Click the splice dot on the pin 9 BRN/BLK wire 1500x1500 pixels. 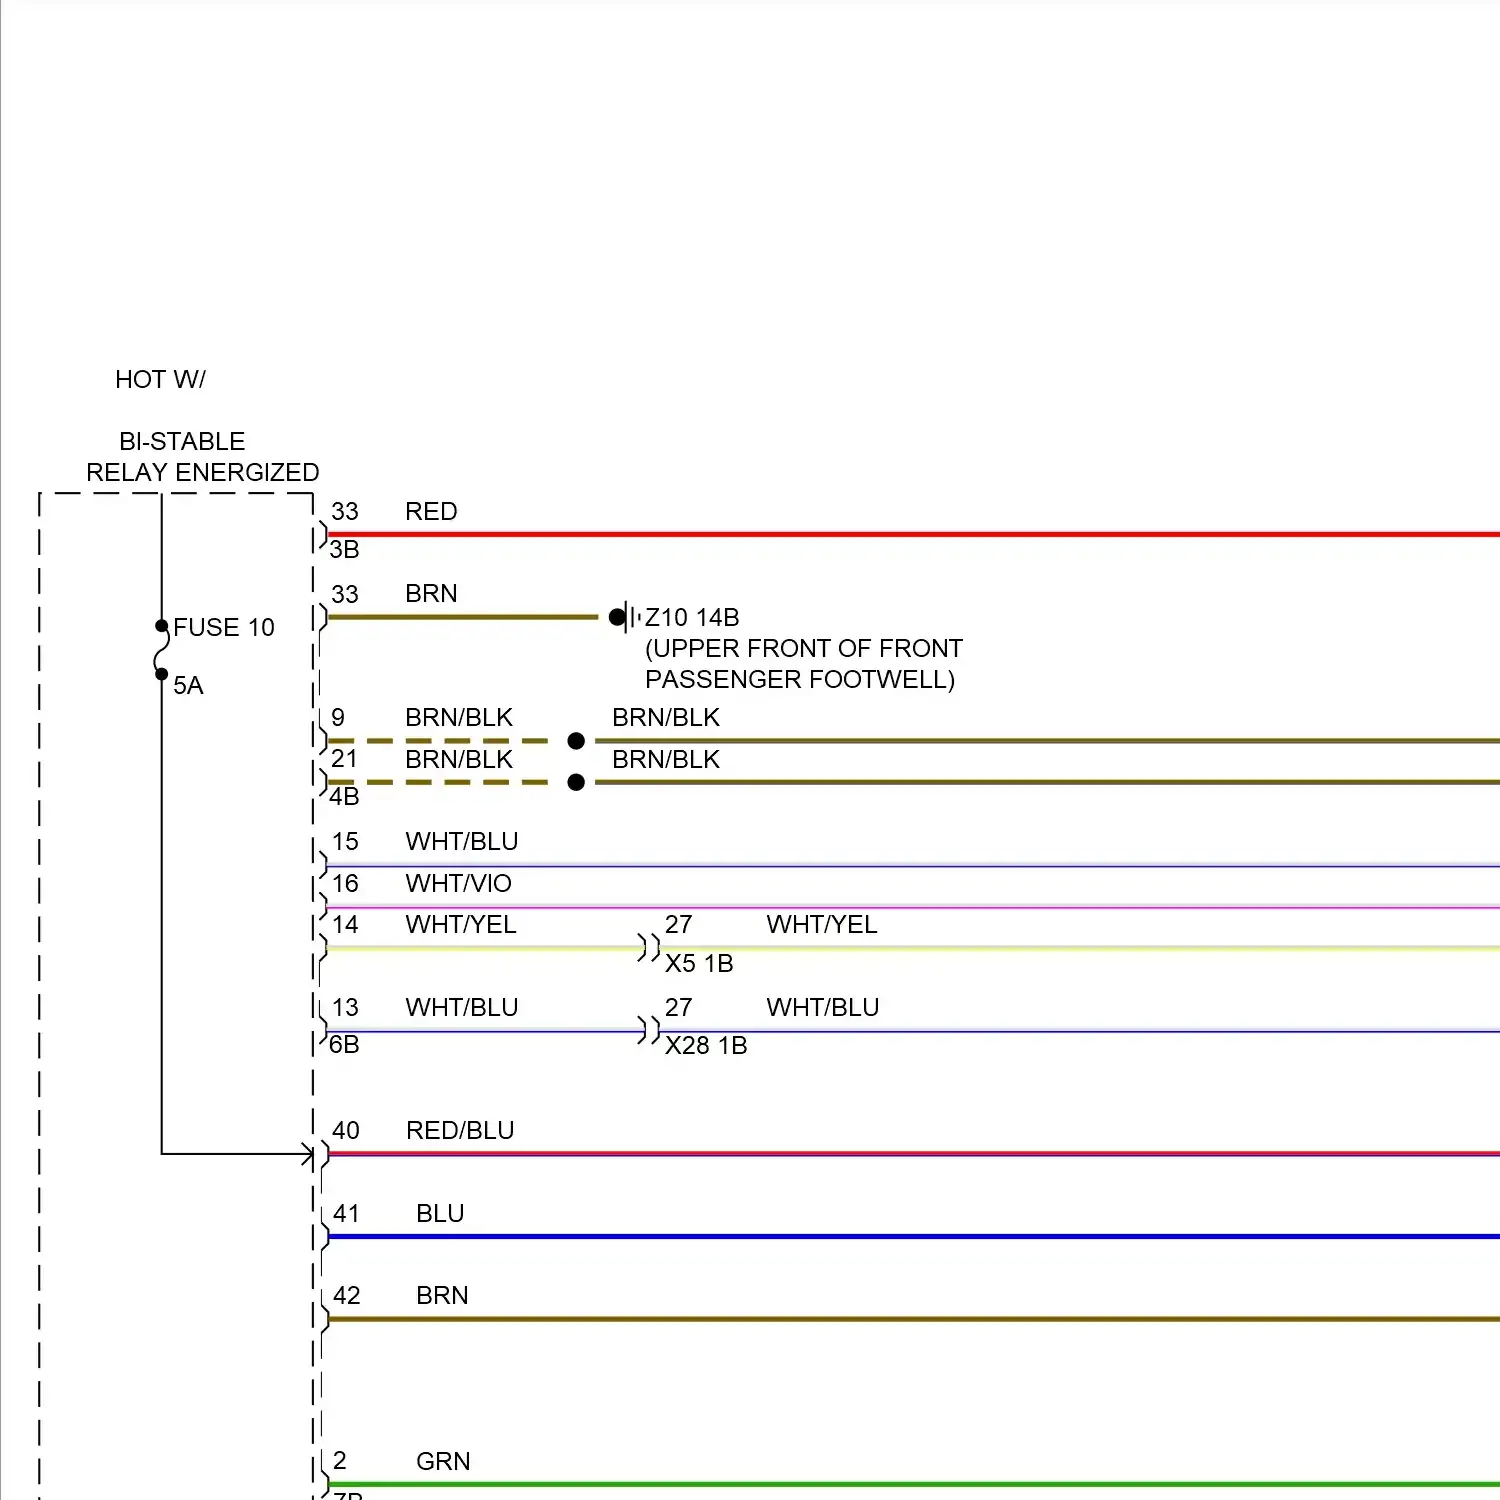(576, 741)
